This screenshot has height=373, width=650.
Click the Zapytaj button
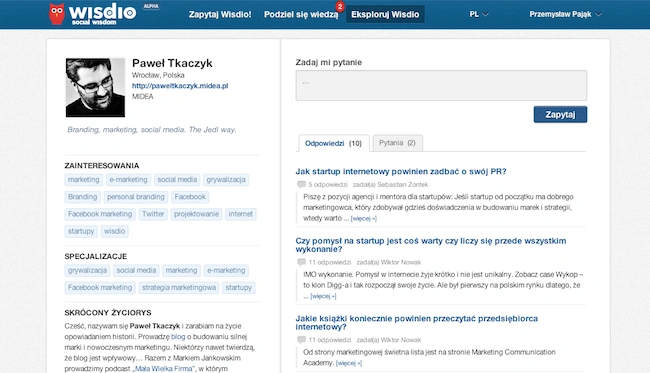pos(560,114)
